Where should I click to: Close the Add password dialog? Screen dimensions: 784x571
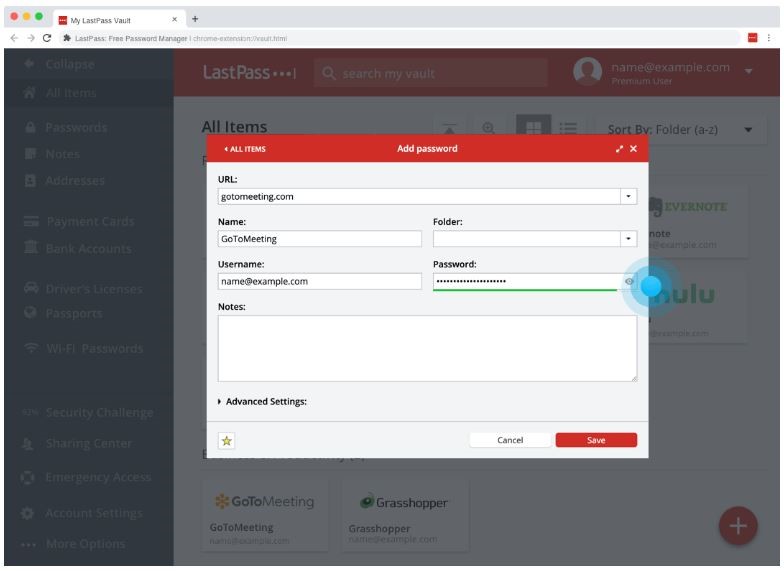click(633, 149)
